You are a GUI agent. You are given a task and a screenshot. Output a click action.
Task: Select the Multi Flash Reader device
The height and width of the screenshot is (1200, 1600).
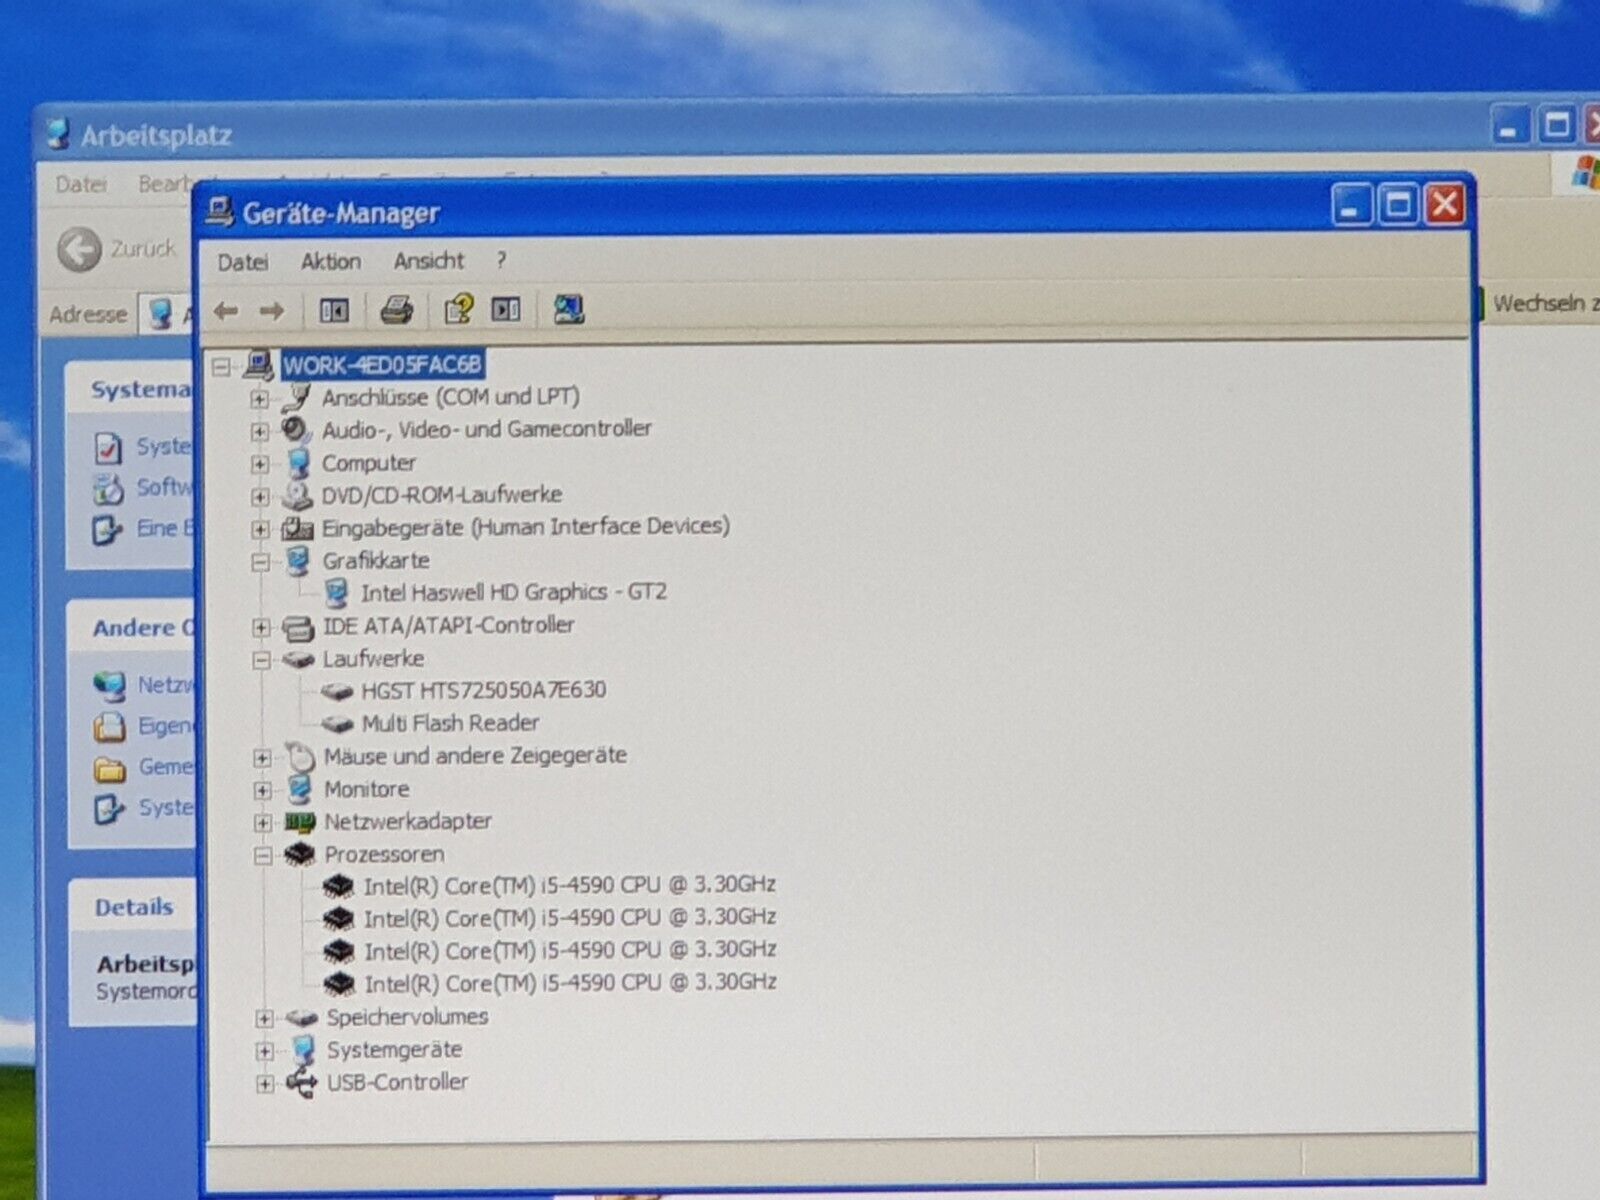450,723
